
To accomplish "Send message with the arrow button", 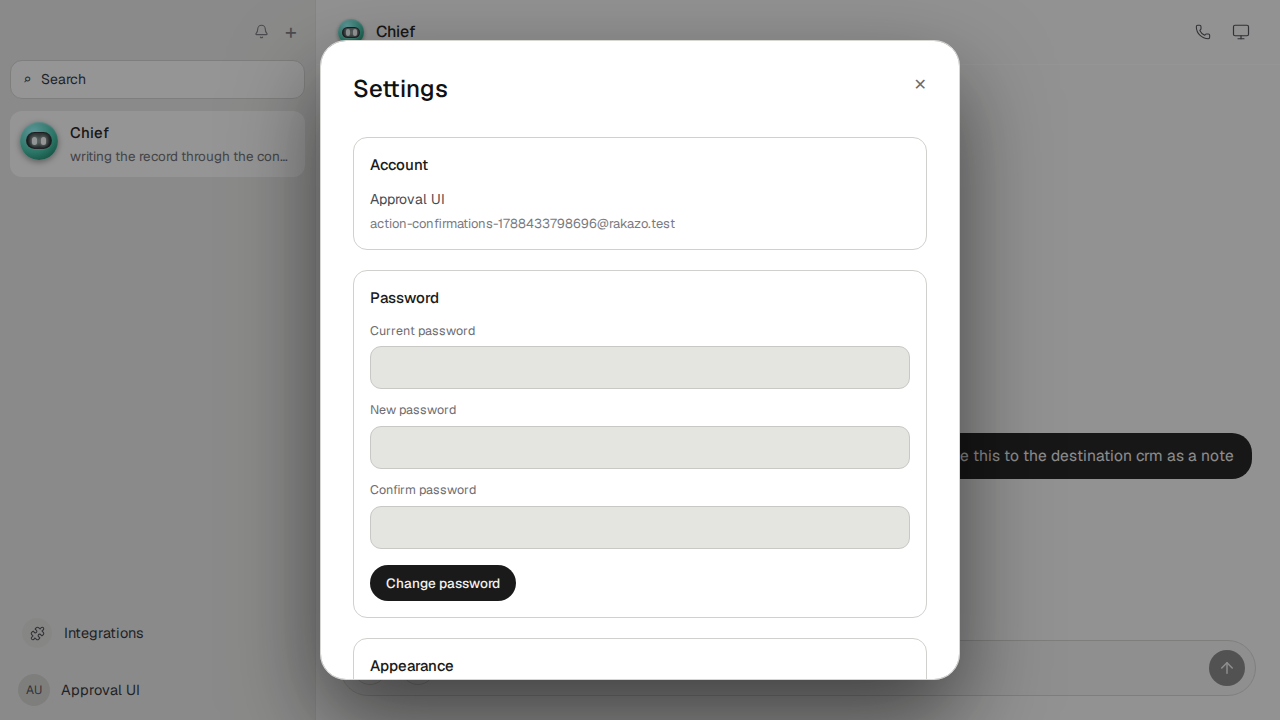I will (1227, 668).
